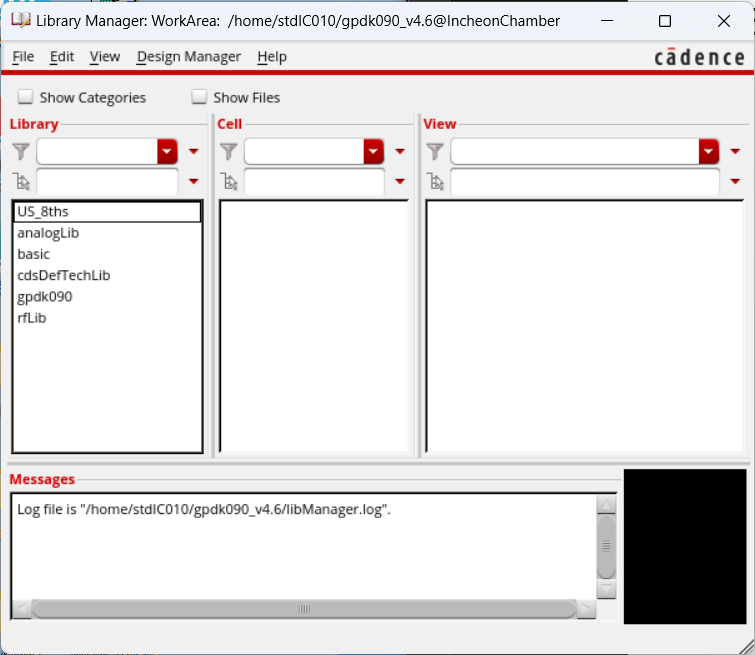Open the Edit menu
Viewport: 755px width, 655px height.
tap(62, 57)
